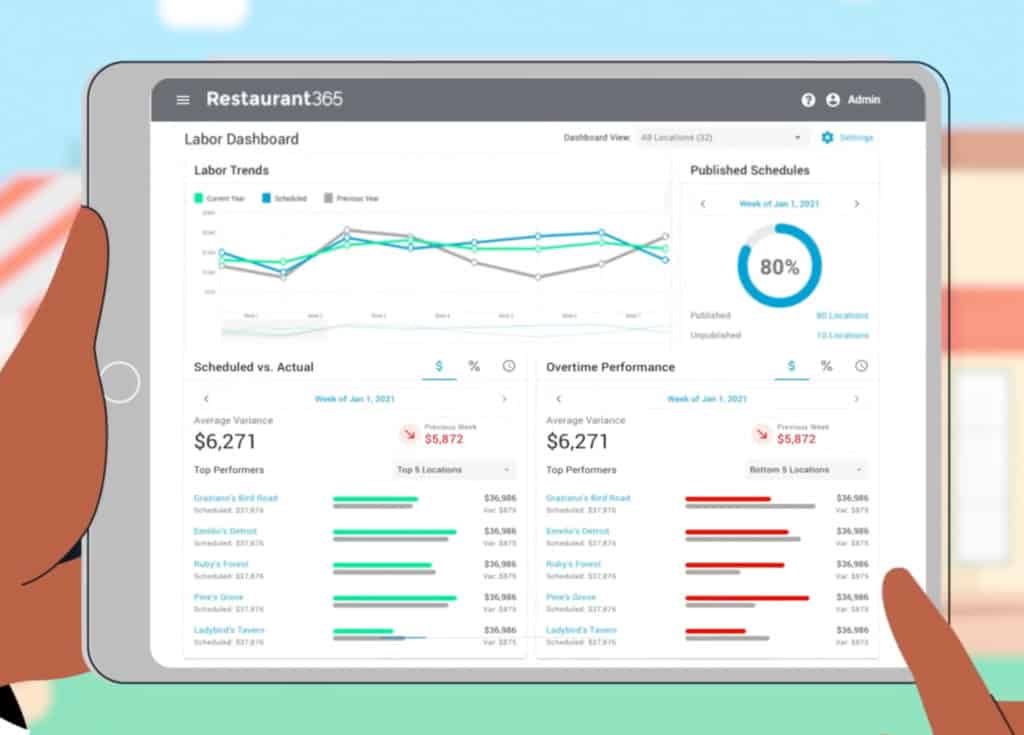Go to next week in Published Schedules
This screenshot has height=735, width=1024.
pos(857,204)
